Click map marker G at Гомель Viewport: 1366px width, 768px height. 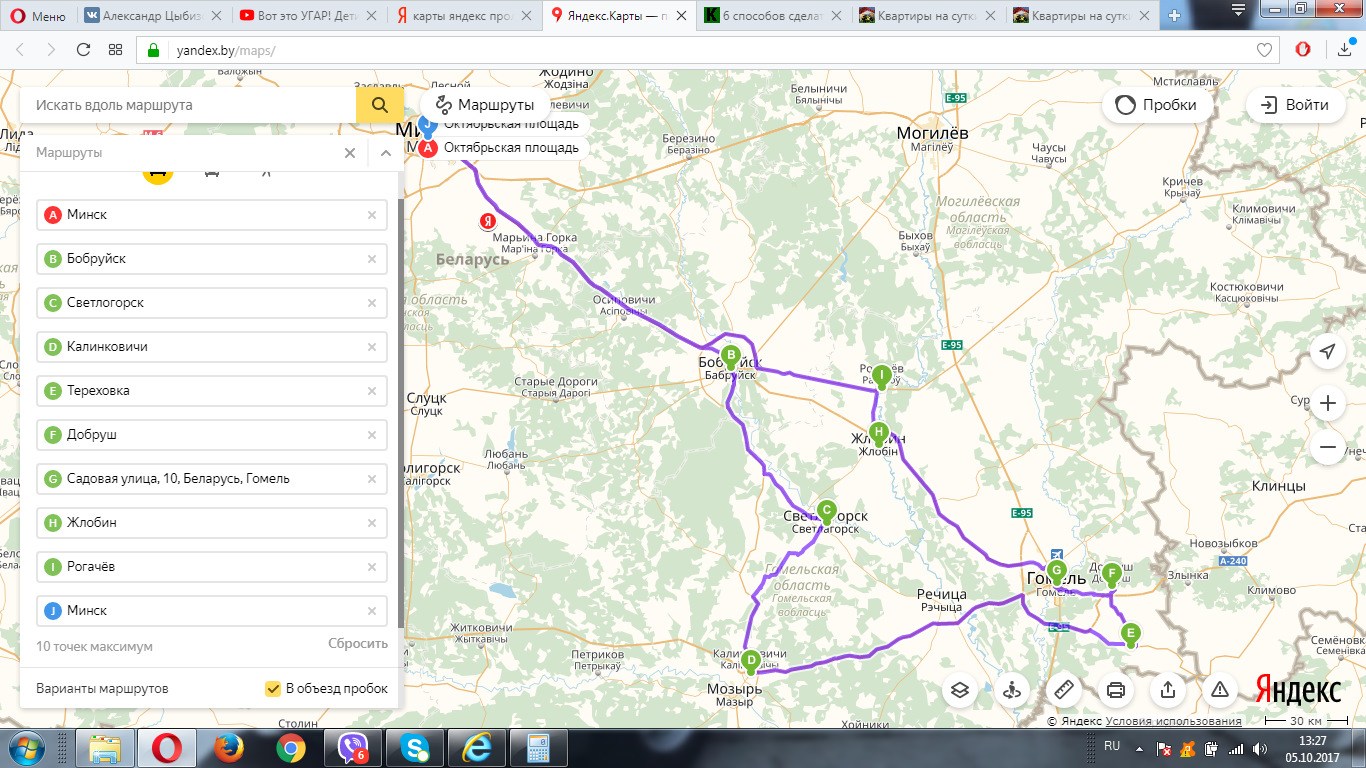click(x=1056, y=571)
